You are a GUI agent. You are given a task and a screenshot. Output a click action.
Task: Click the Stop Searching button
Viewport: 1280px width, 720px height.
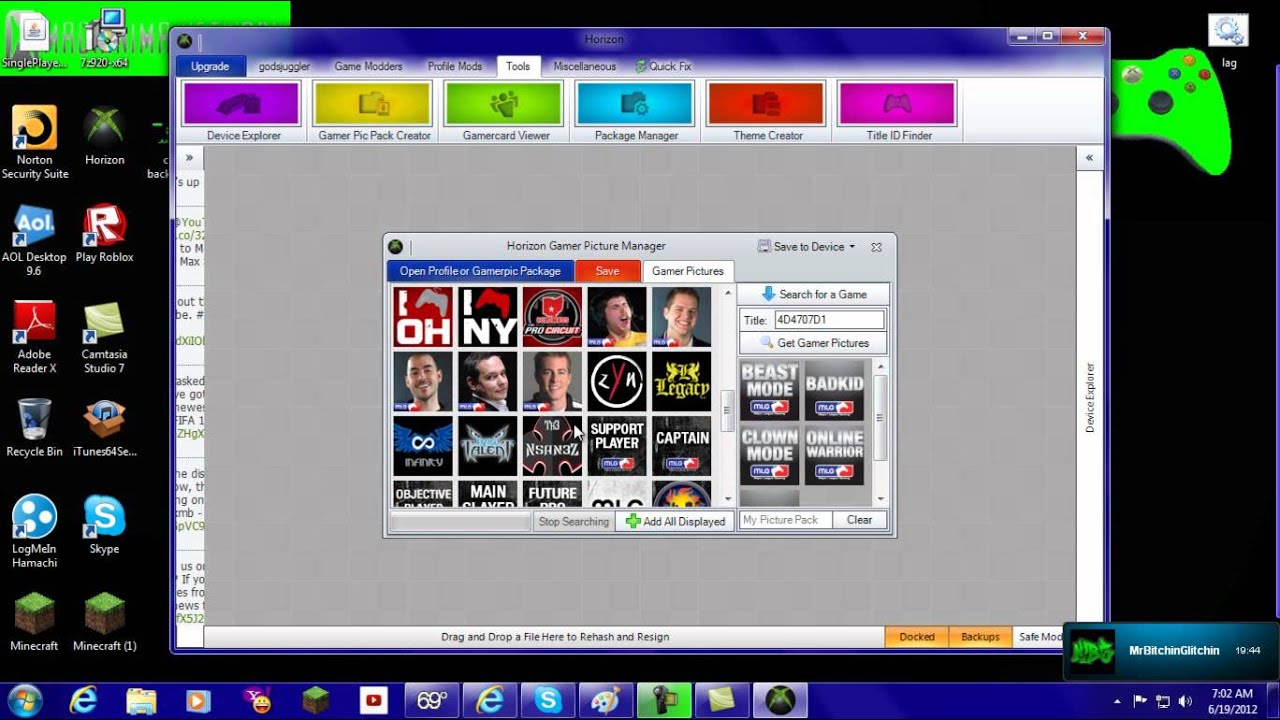point(573,521)
